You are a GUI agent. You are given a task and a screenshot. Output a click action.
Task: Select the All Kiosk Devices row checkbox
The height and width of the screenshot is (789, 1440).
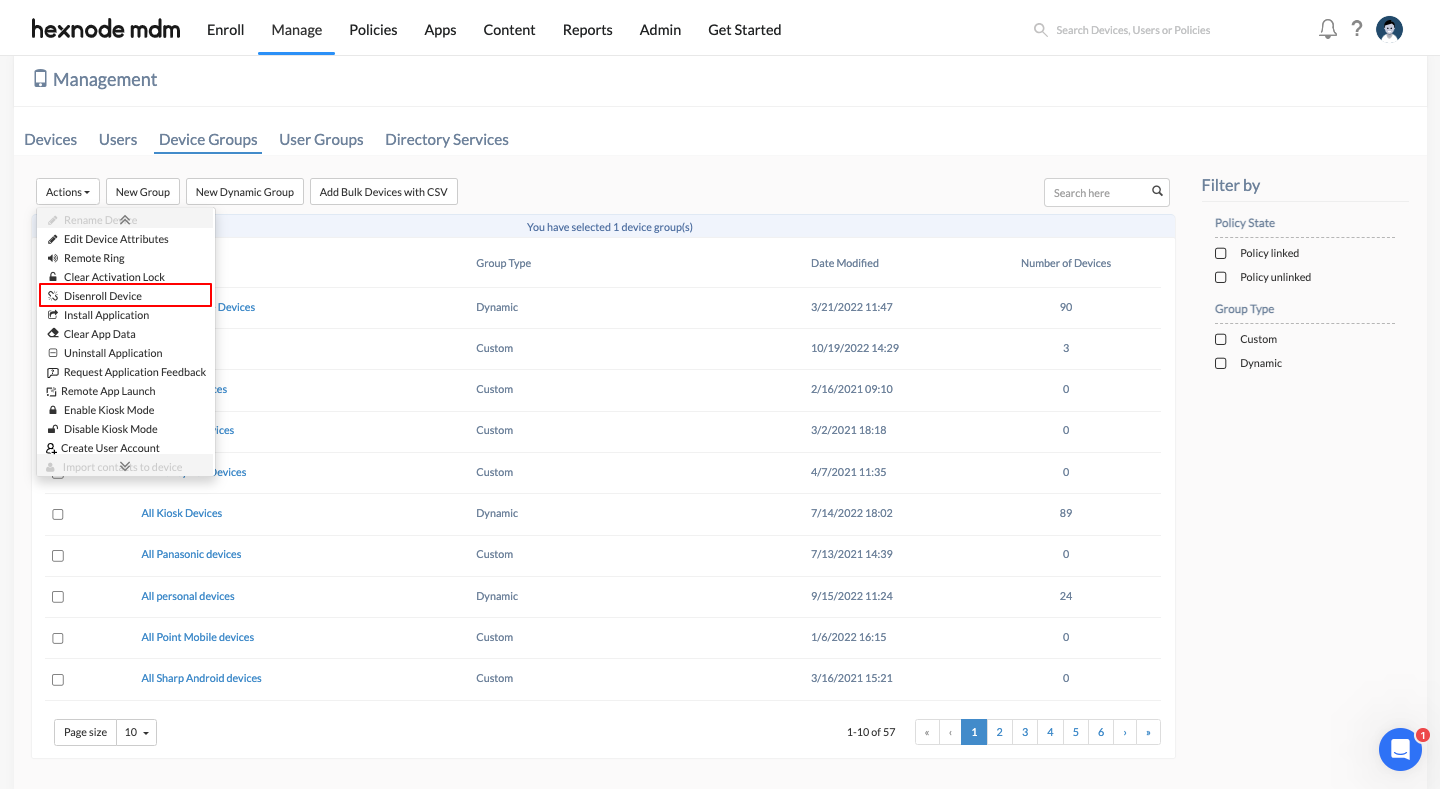point(58,514)
